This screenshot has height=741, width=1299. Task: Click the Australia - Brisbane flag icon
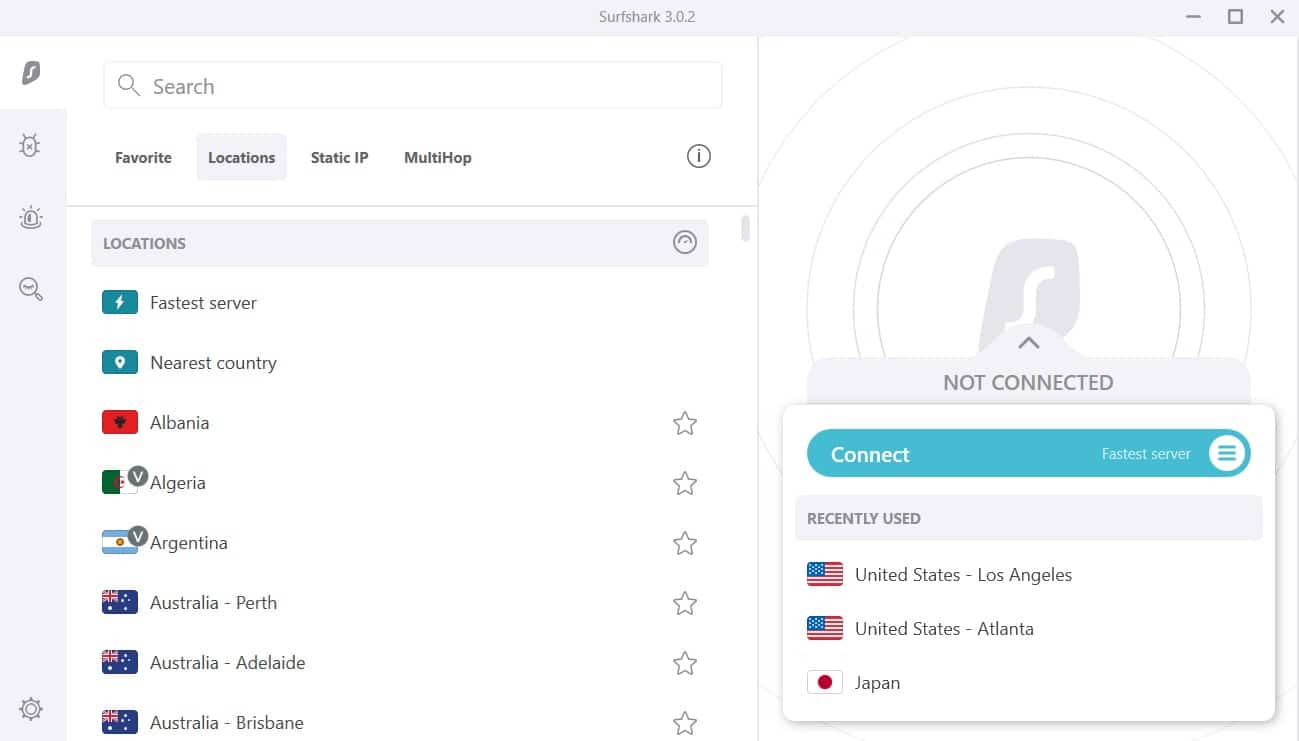(x=120, y=722)
